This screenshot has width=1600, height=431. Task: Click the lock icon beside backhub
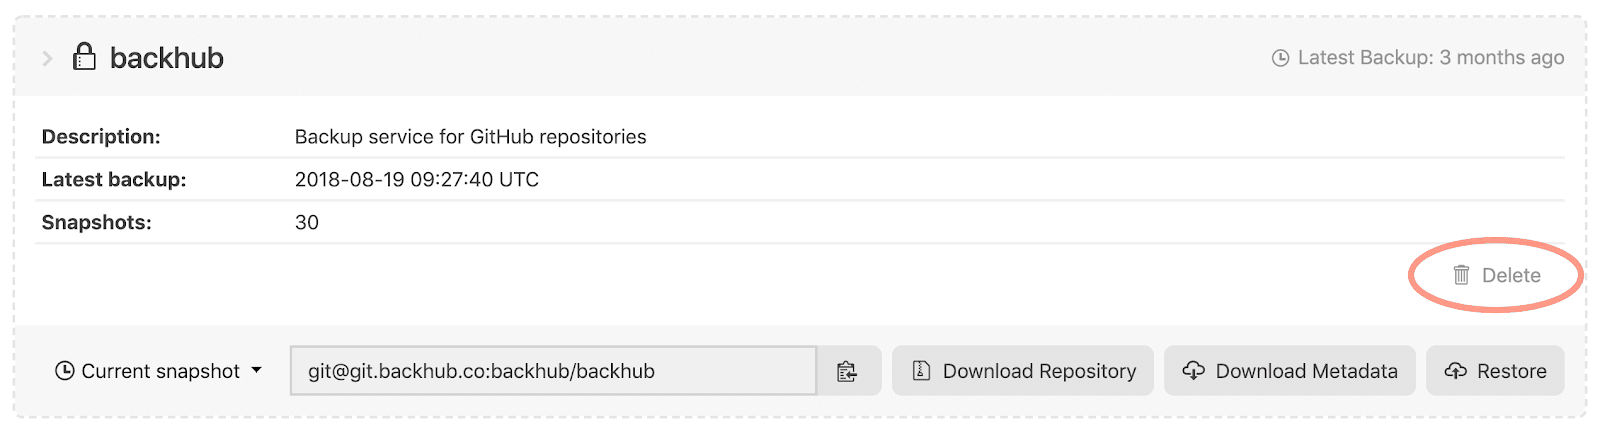coord(85,56)
